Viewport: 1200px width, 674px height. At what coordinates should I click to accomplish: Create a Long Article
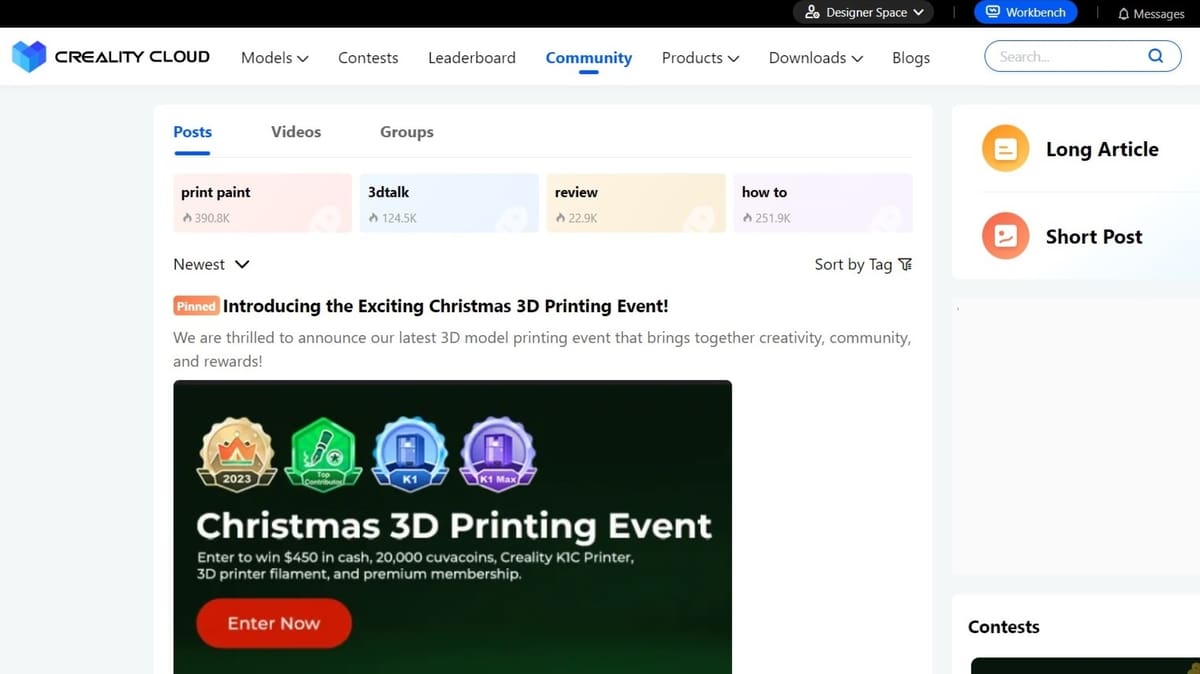[1102, 149]
